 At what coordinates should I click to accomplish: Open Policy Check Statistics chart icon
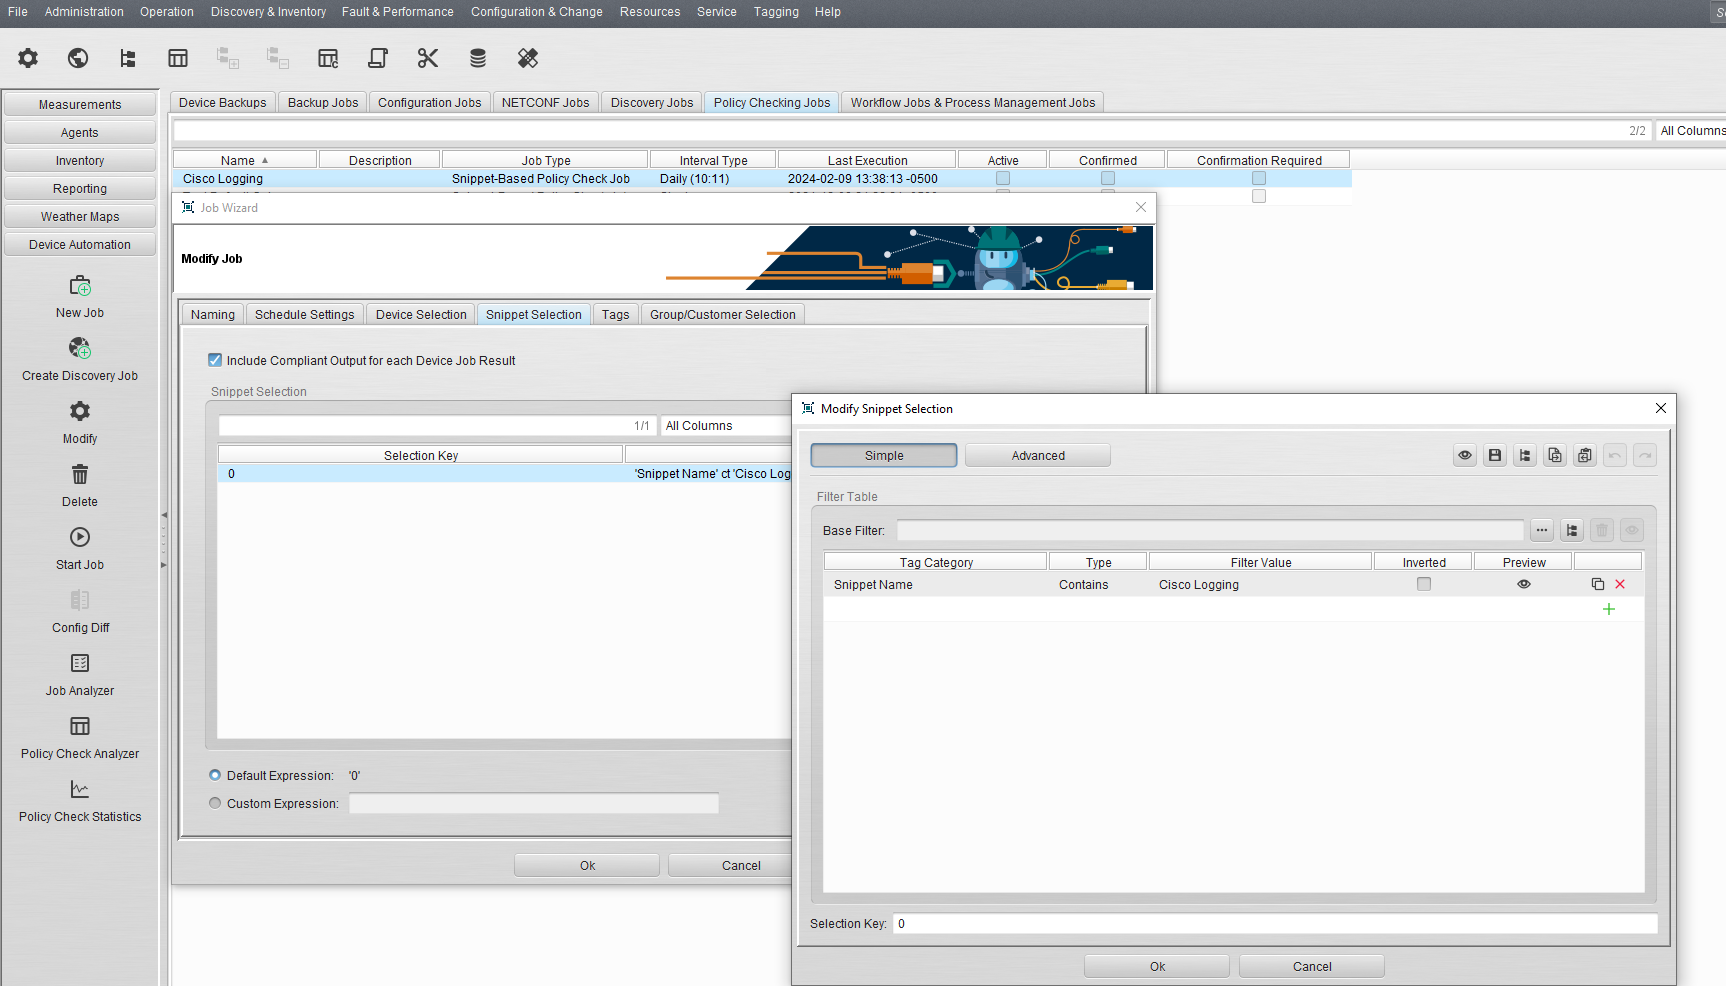click(80, 789)
